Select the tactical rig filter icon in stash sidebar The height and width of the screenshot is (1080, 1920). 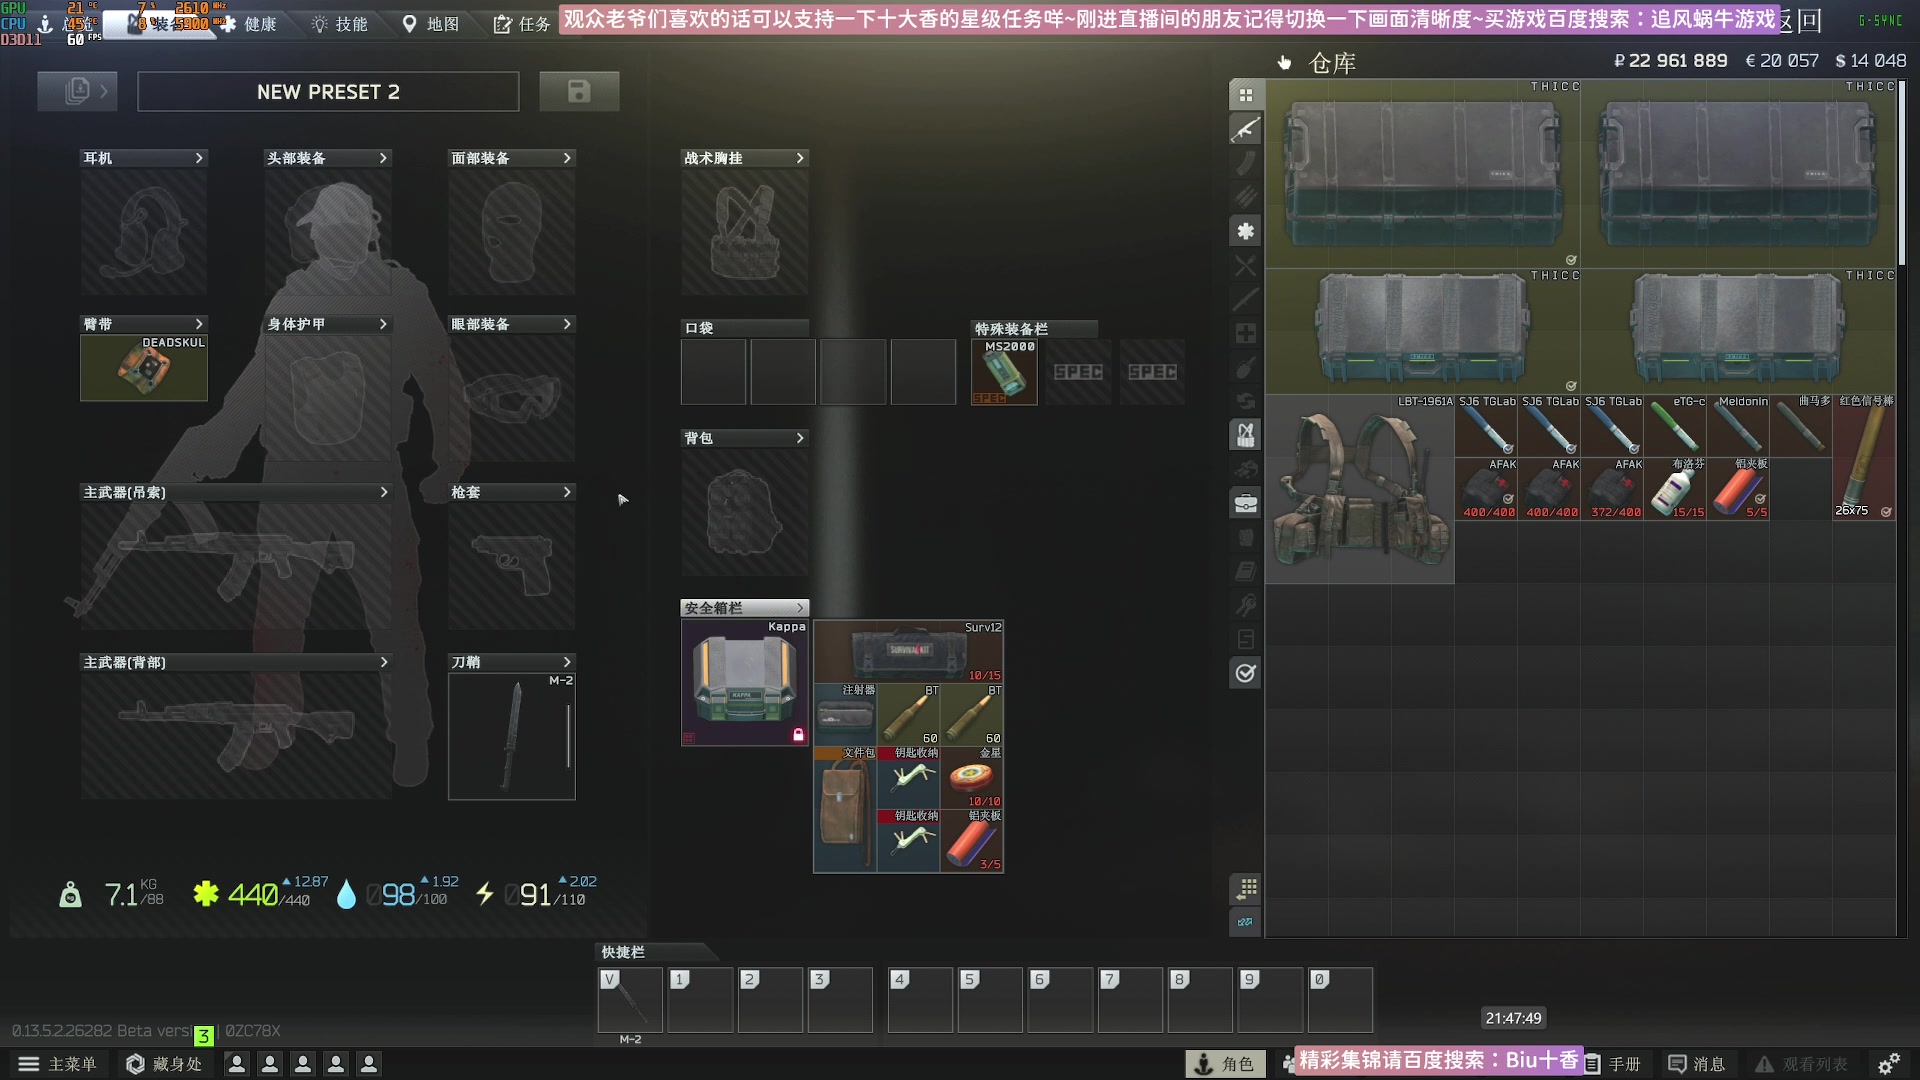(1245, 435)
